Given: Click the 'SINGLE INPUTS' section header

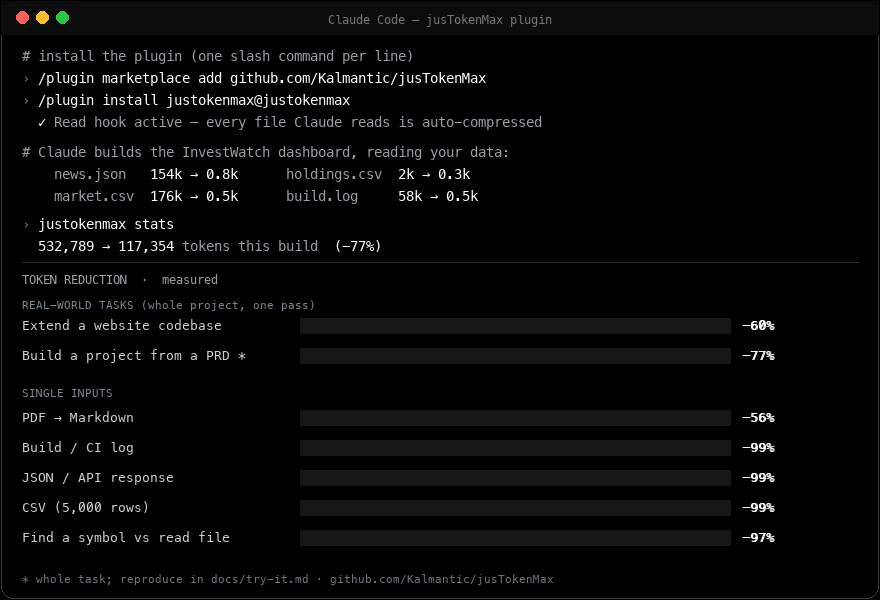Looking at the screenshot, I should [x=67, y=393].
